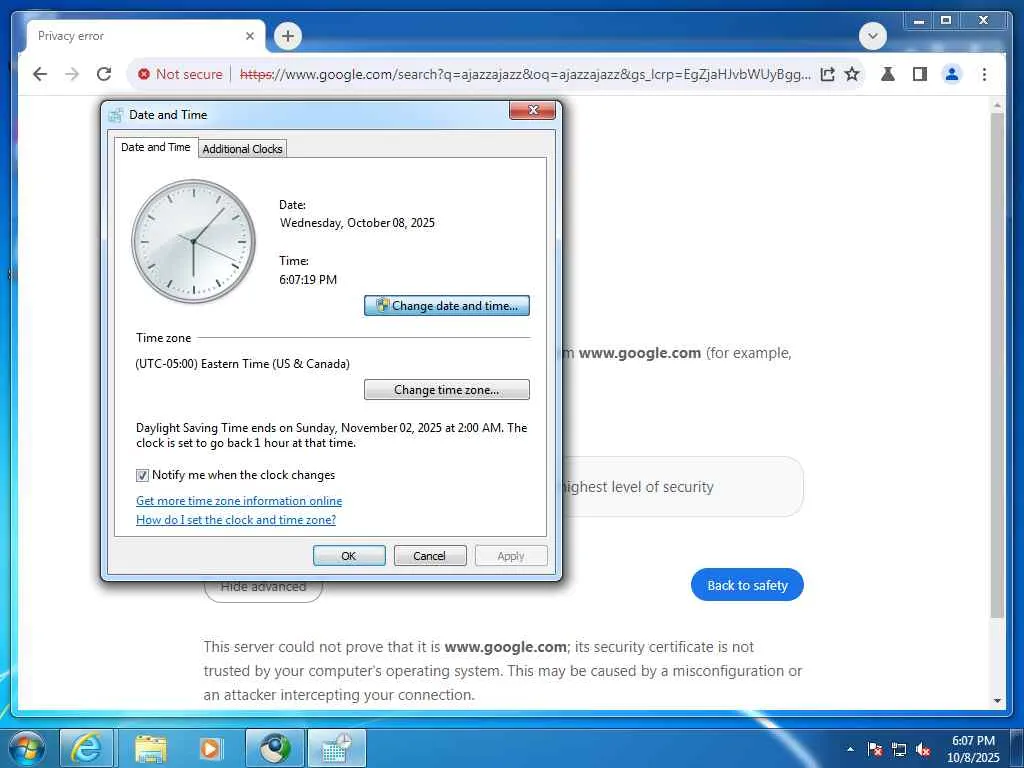Image resolution: width=1024 pixels, height=768 pixels.
Task: Bookmark this page with the star icon
Action: (x=852, y=74)
